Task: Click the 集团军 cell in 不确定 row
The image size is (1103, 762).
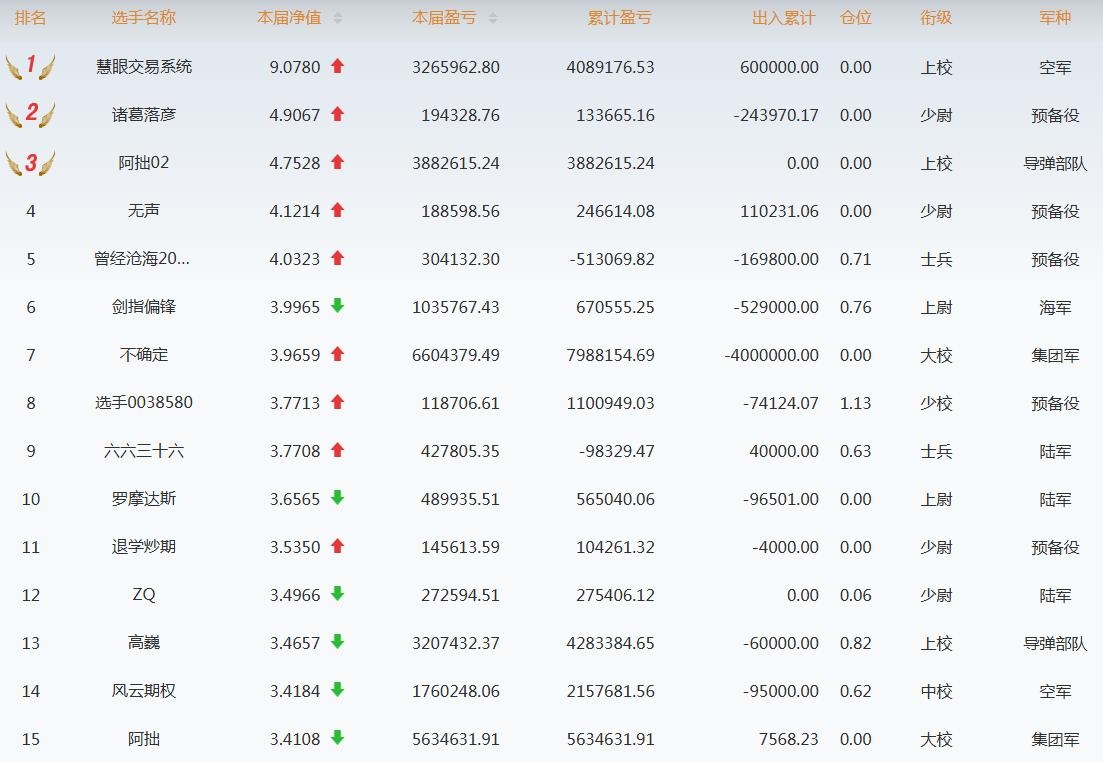Action: [x=1054, y=355]
